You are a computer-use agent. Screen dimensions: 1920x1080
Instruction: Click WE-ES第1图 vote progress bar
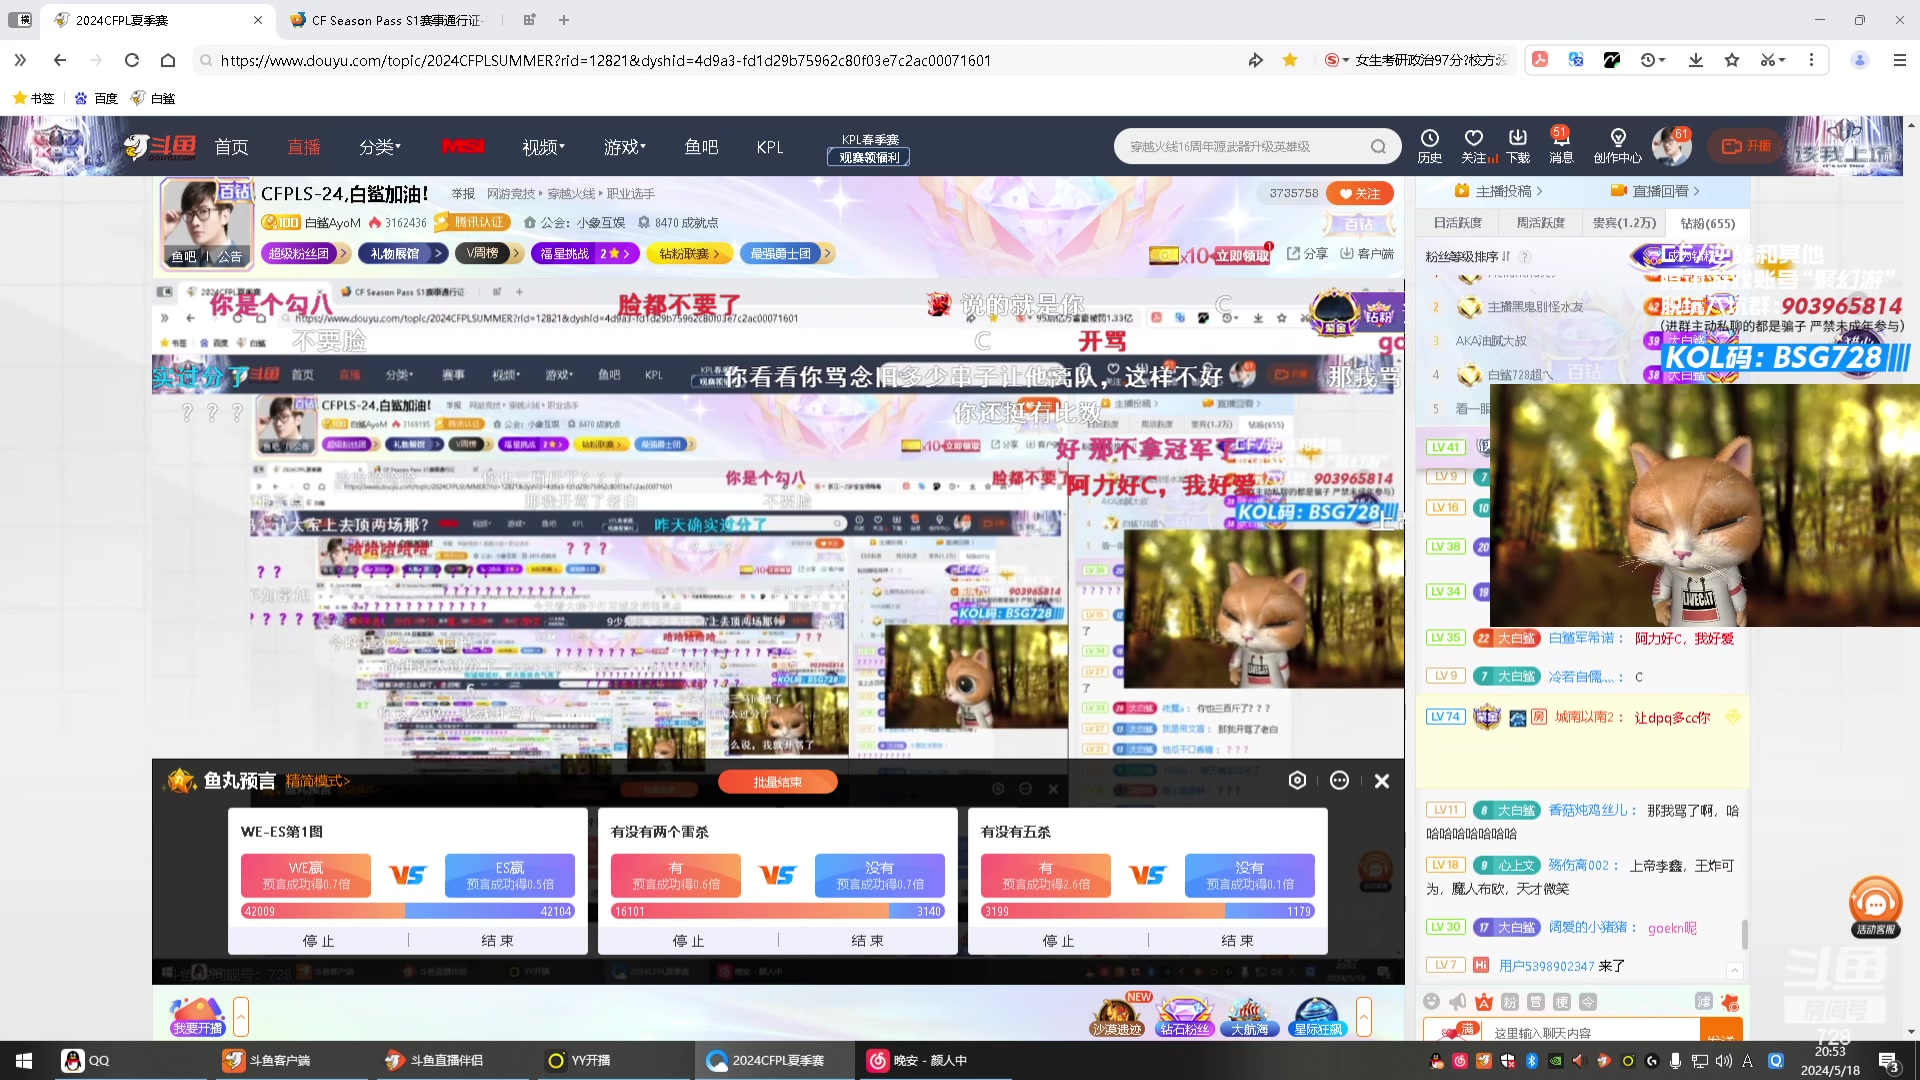coord(408,911)
